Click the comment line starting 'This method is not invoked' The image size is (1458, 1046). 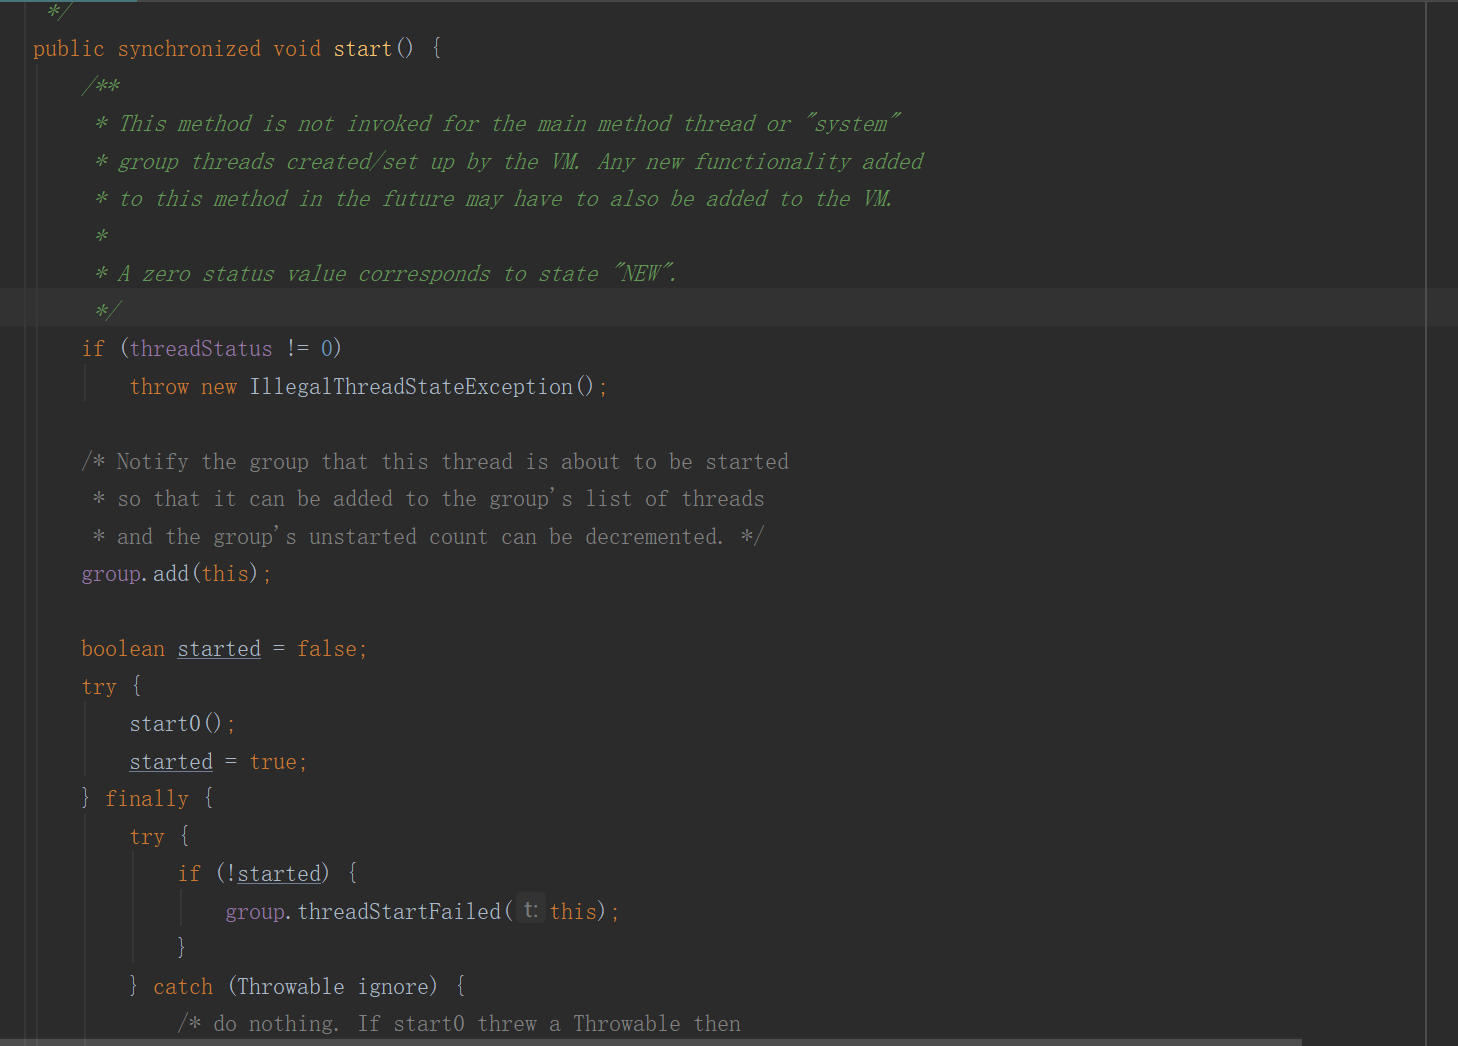[x=497, y=124]
